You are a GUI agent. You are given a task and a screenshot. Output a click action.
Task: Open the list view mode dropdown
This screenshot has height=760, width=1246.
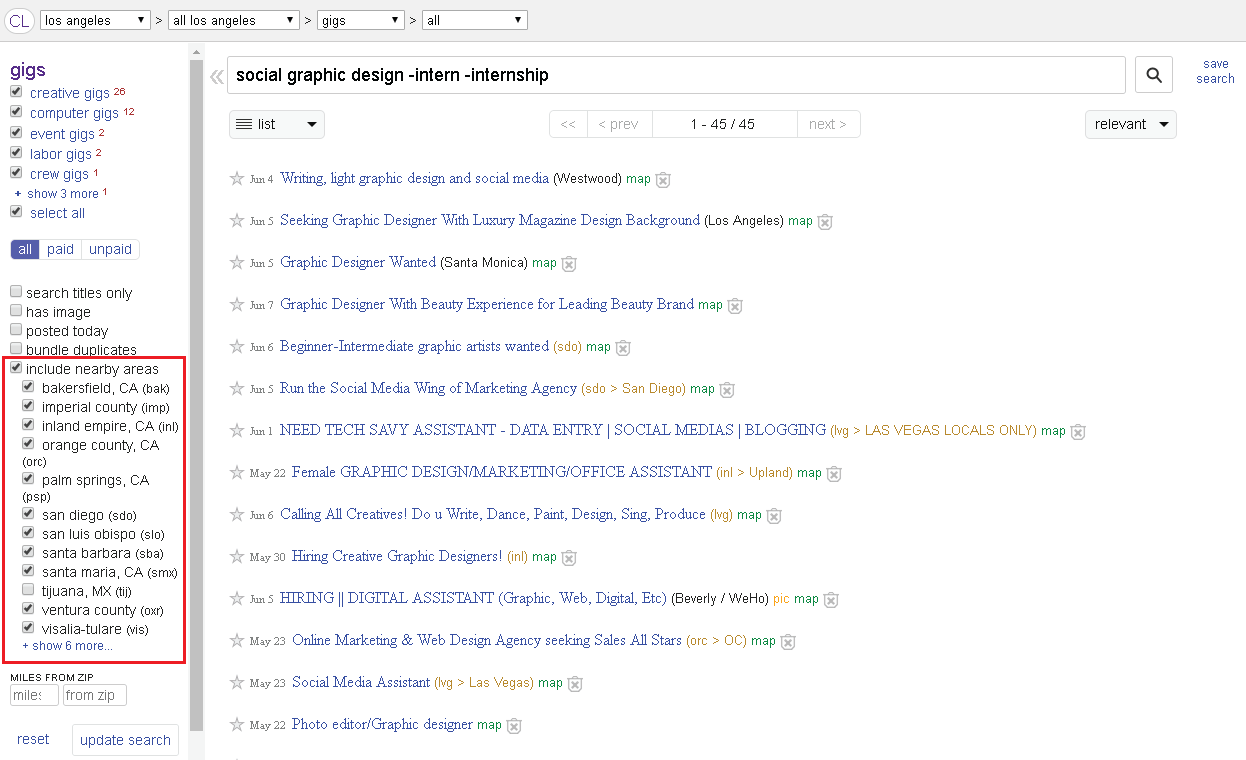tap(276, 124)
